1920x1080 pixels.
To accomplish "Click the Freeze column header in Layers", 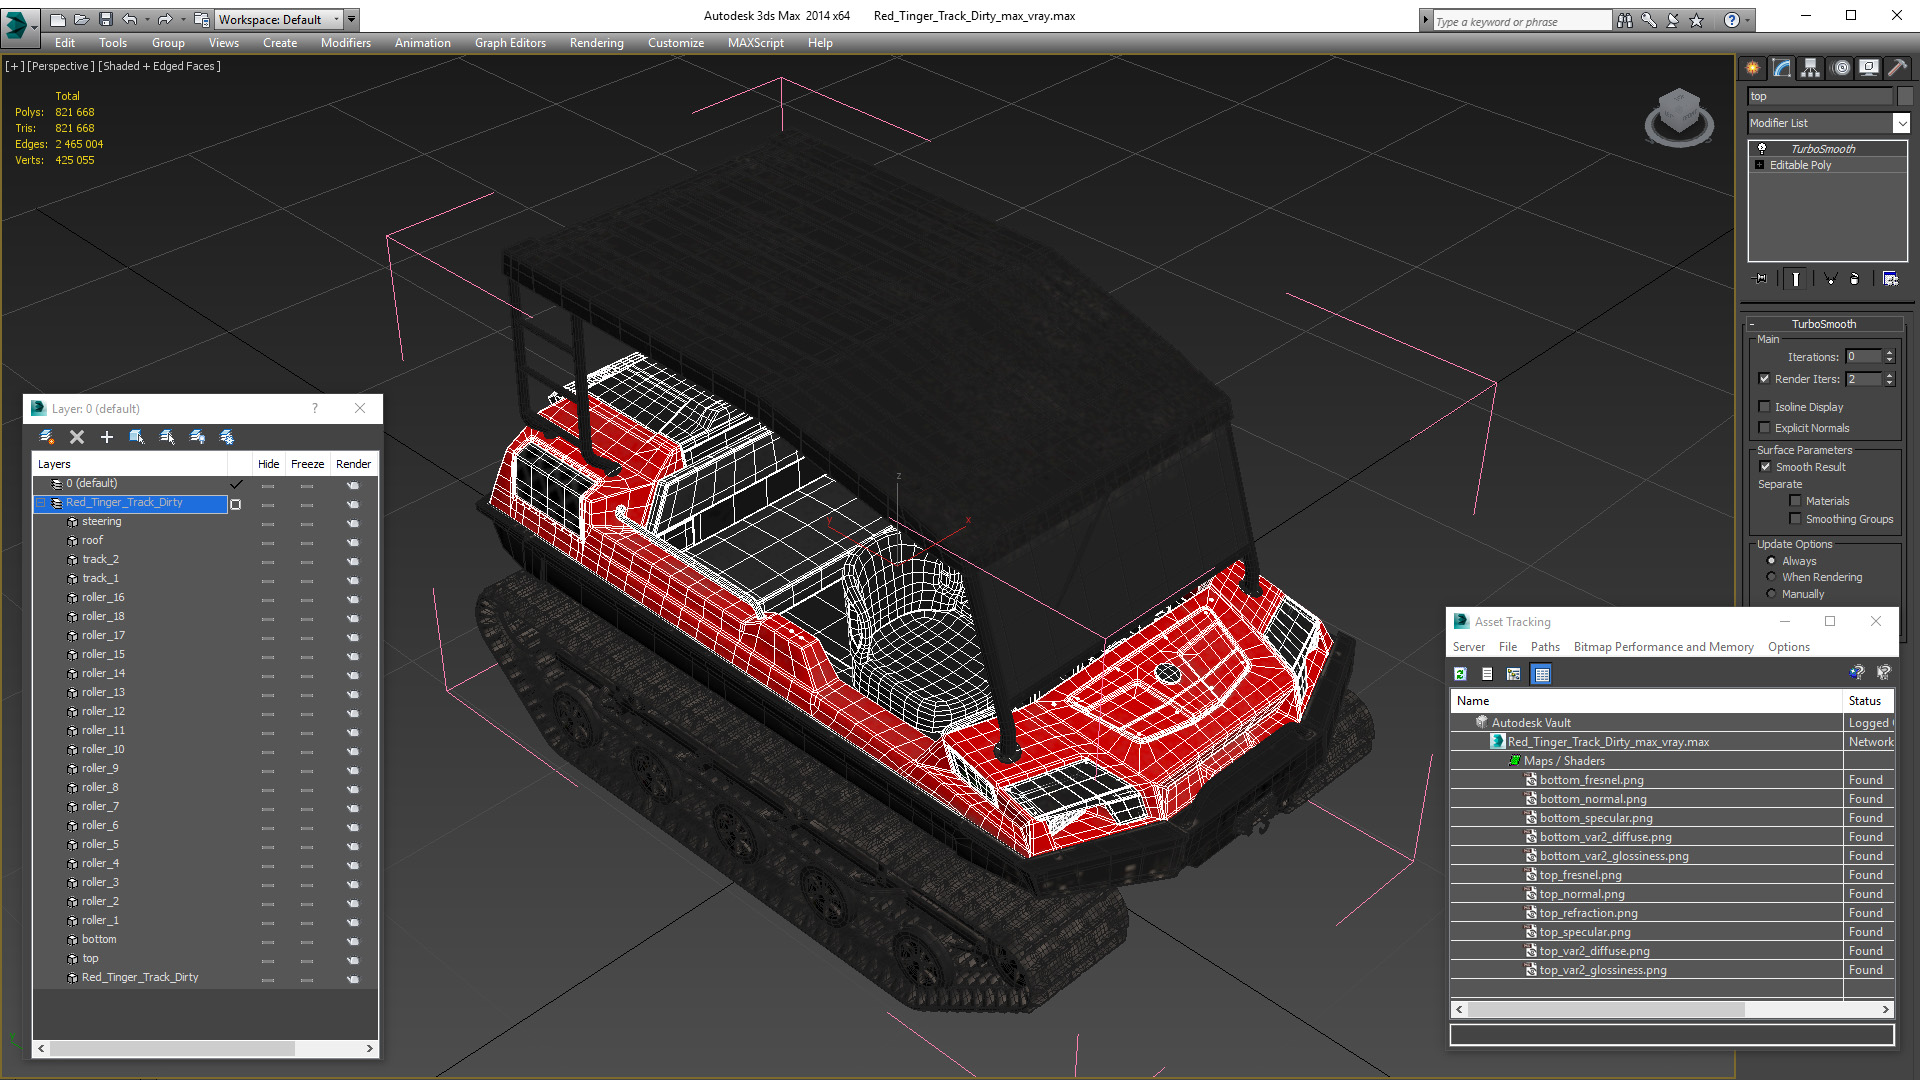I will click(x=307, y=464).
